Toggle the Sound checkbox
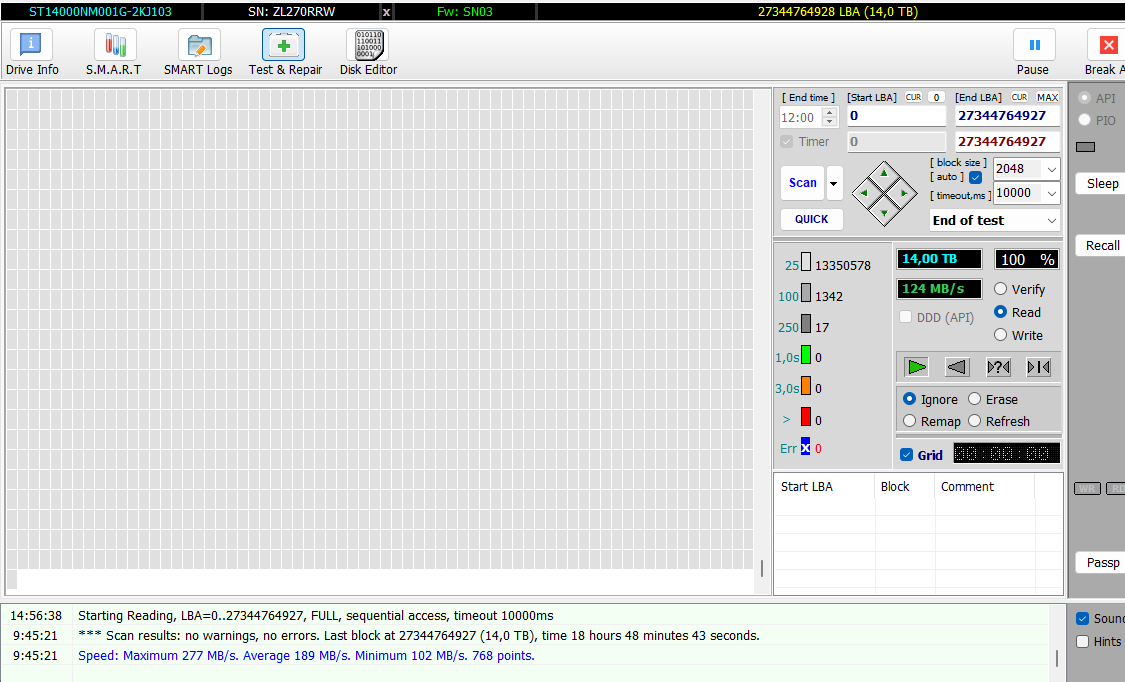 coord(1083,618)
